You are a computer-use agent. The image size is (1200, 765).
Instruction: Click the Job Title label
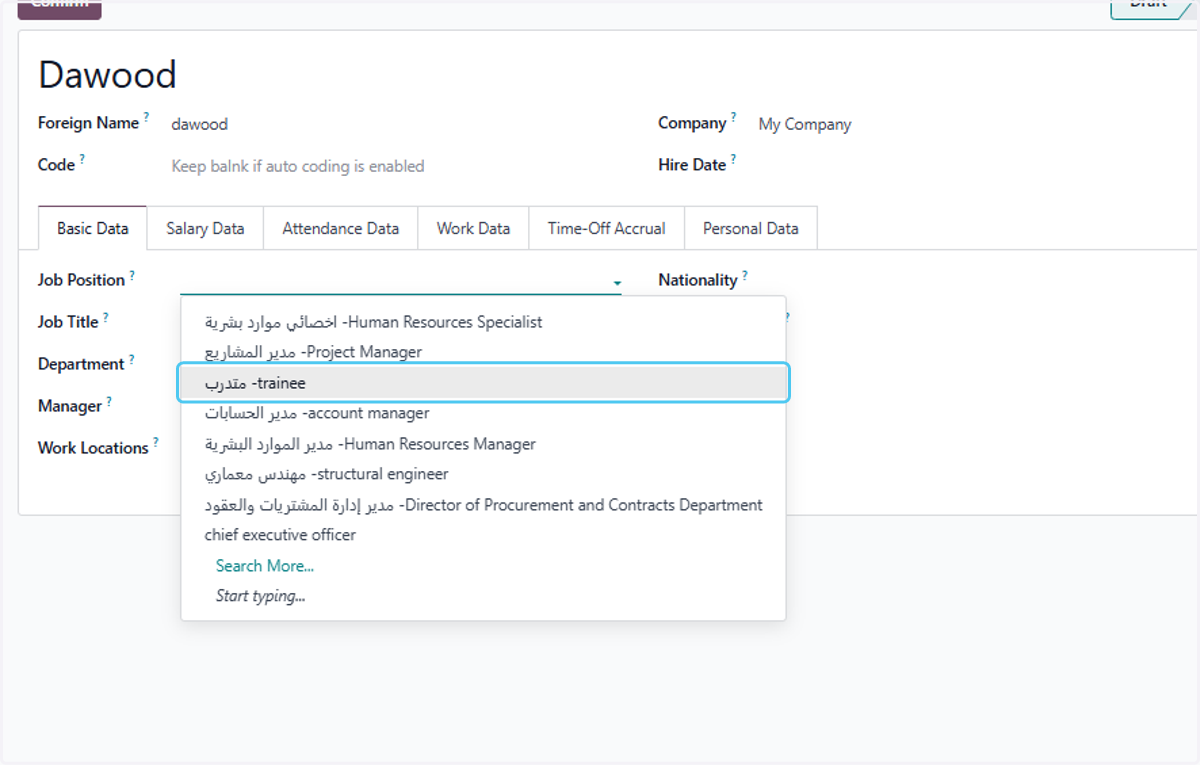pyautogui.click(x=68, y=322)
